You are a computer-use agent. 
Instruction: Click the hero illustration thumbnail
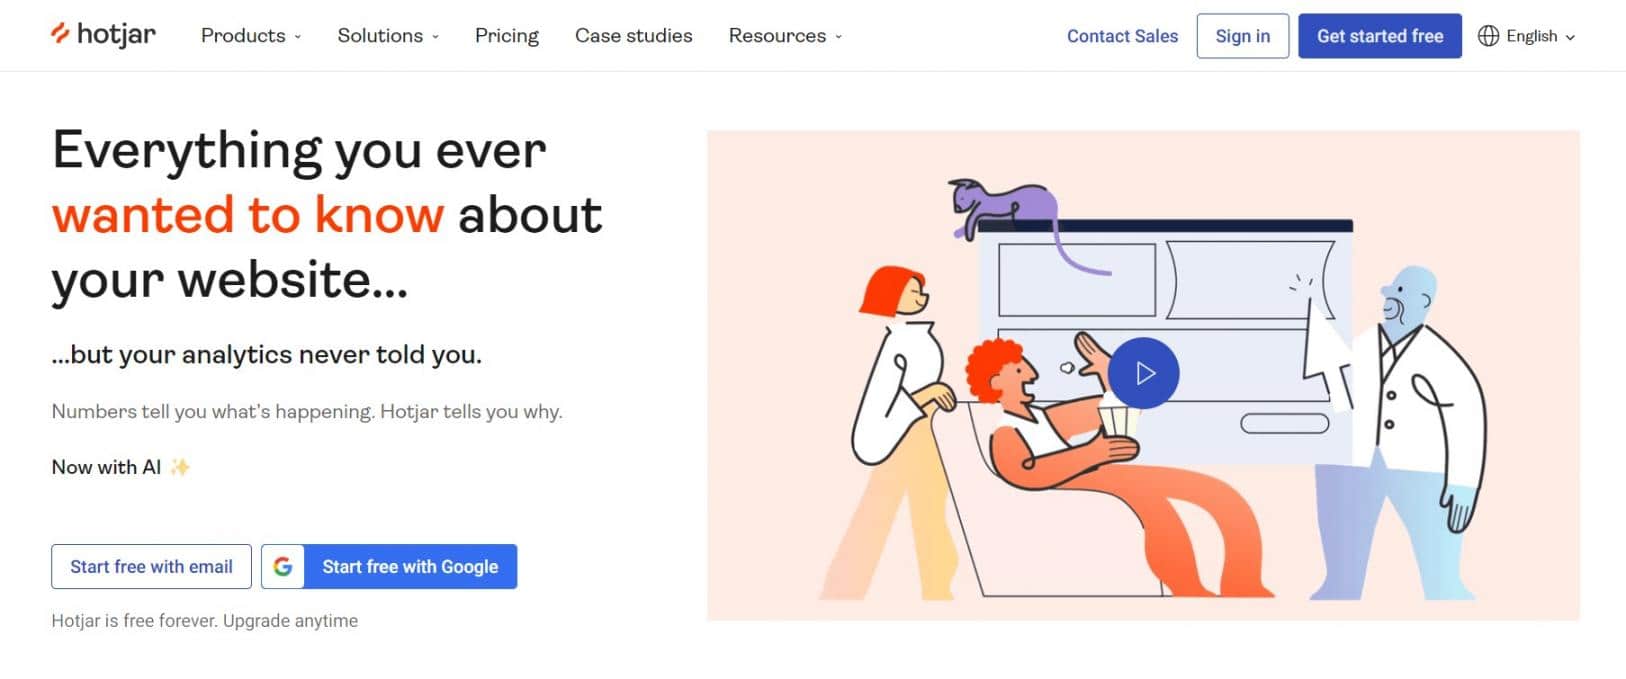(x=1143, y=375)
